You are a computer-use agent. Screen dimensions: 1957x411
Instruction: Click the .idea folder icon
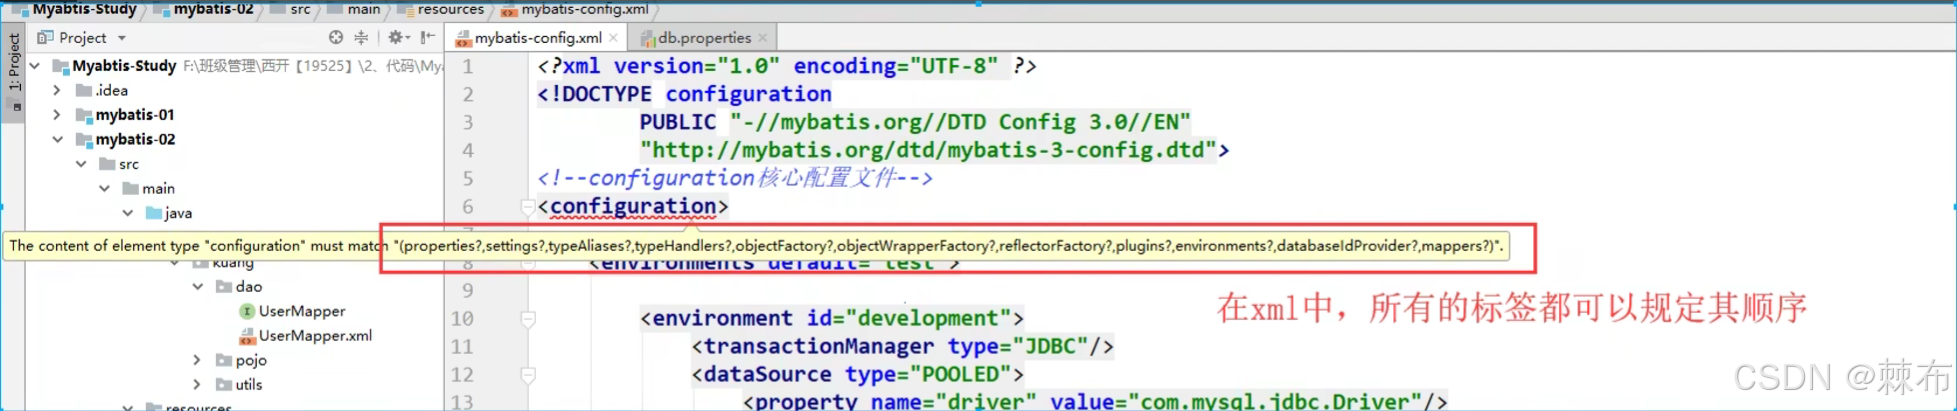[84, 90]
